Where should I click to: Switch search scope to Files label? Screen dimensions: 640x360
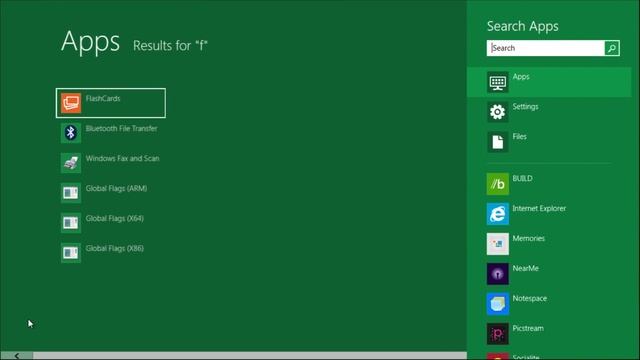(520, 136)
